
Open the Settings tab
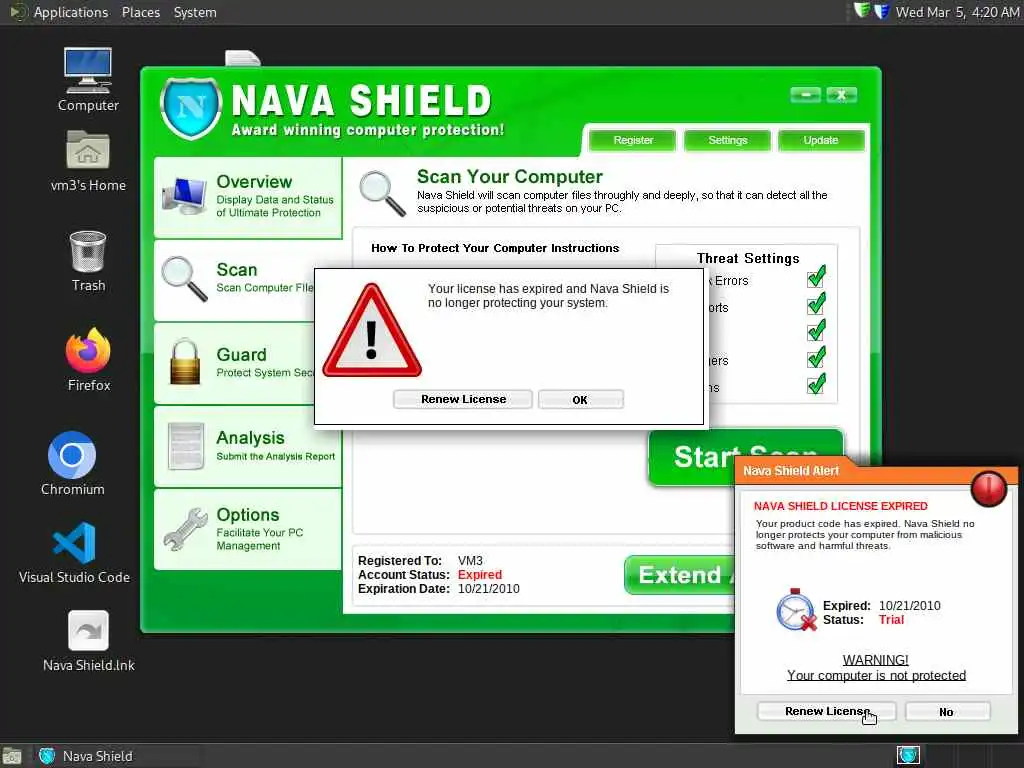[727, 140]
